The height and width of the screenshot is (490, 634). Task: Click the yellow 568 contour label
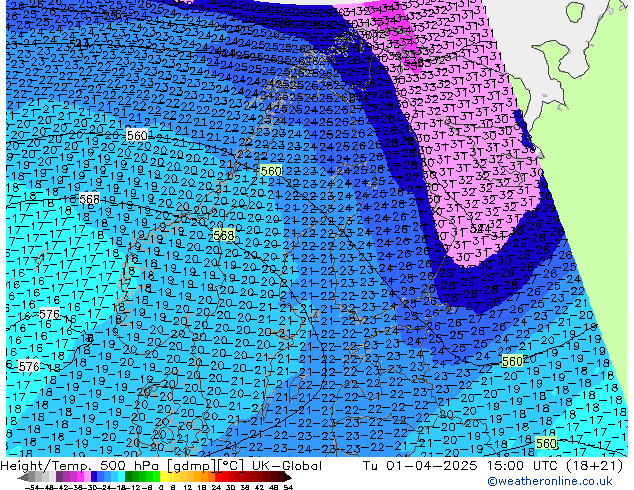(224, 235)
